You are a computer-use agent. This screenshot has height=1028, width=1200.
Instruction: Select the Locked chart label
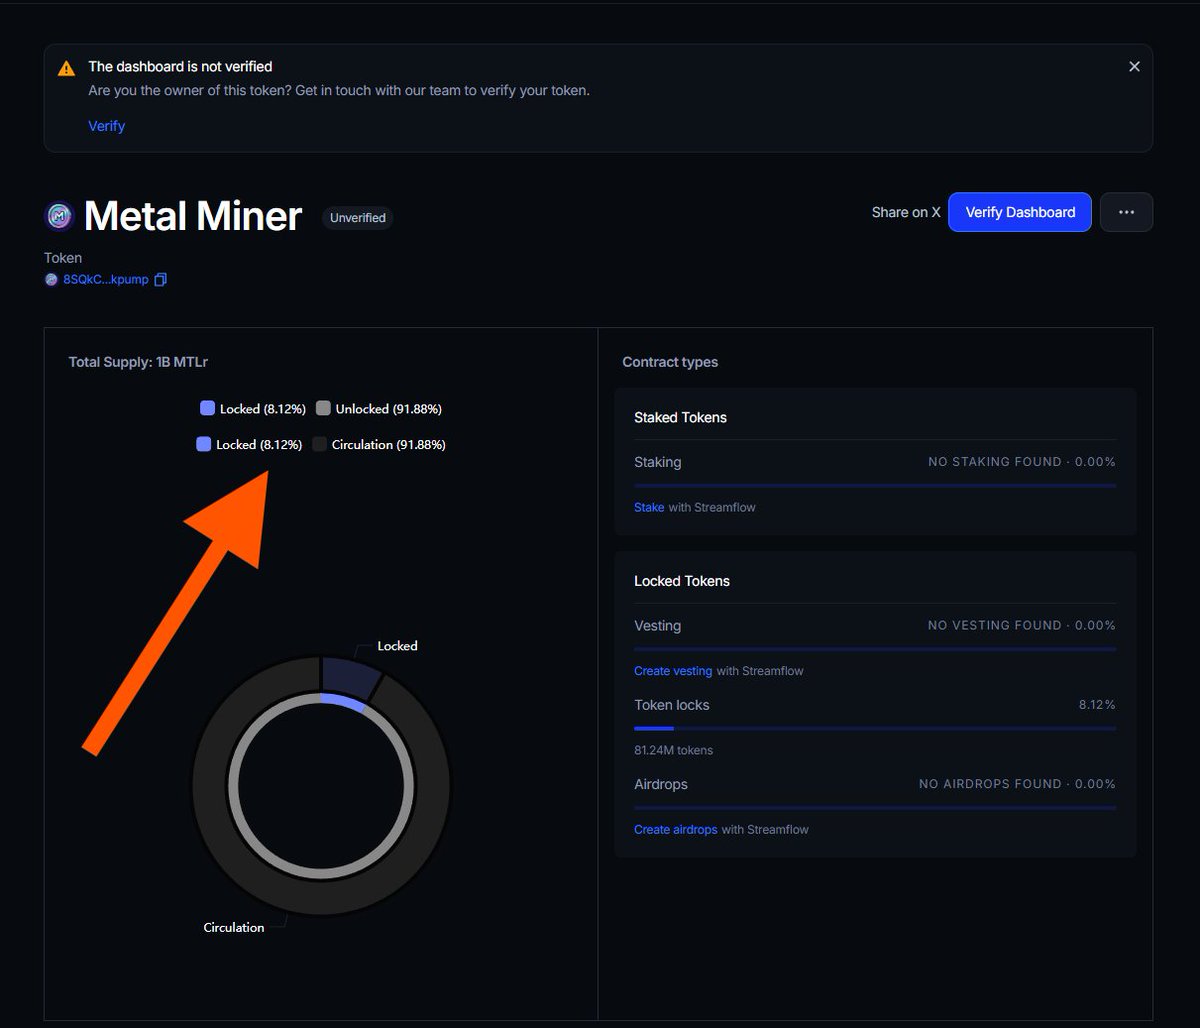tap(397, 646)
